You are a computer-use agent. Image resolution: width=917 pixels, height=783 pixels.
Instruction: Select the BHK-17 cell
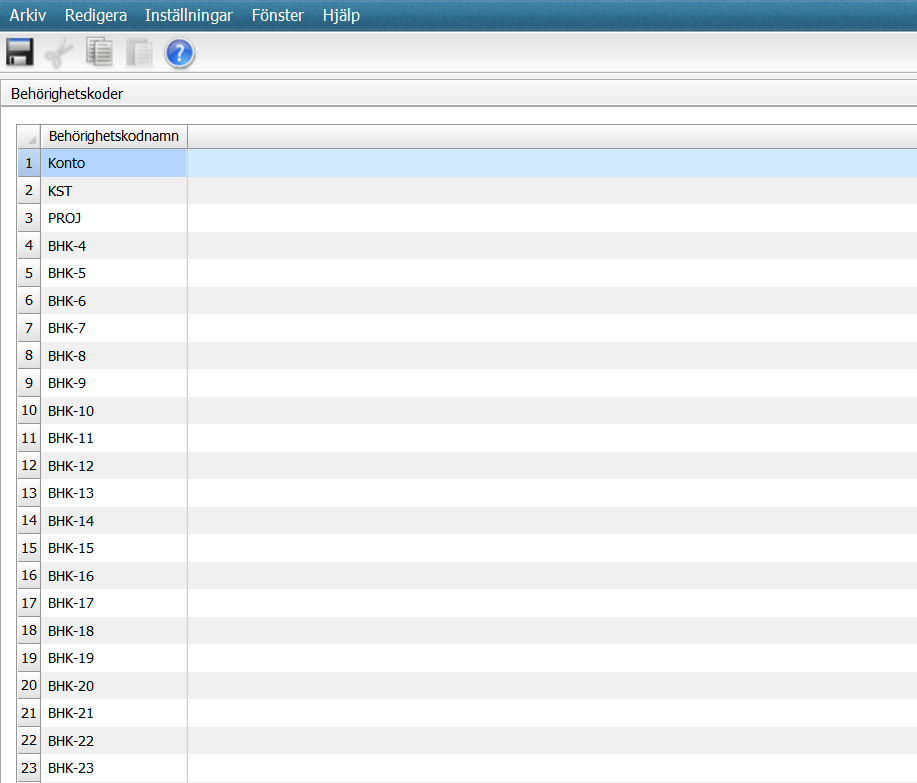(114, 603)
